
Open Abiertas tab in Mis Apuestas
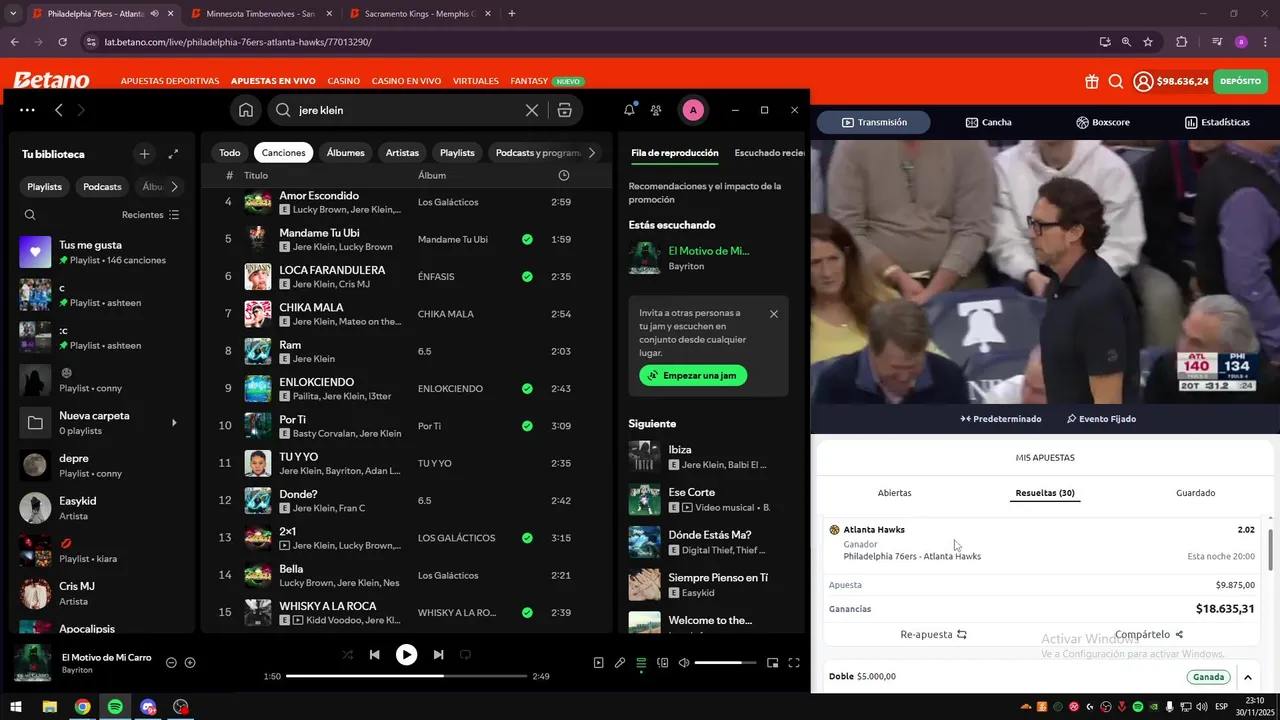pyautogui.click(x=894, y=493)
